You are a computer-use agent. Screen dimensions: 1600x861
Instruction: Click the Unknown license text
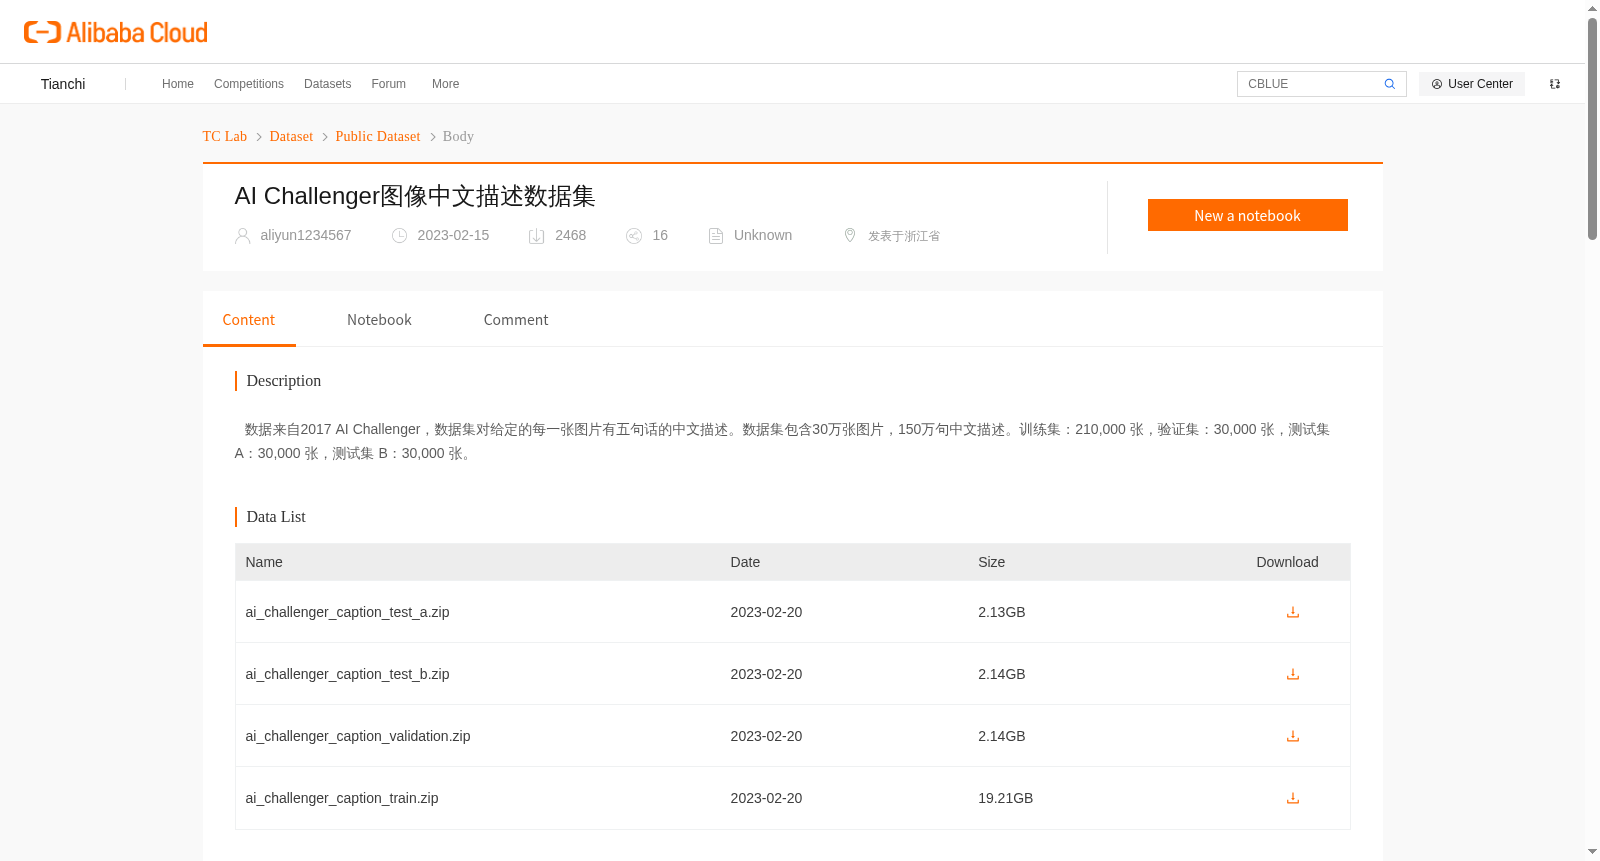pos(763,235)
